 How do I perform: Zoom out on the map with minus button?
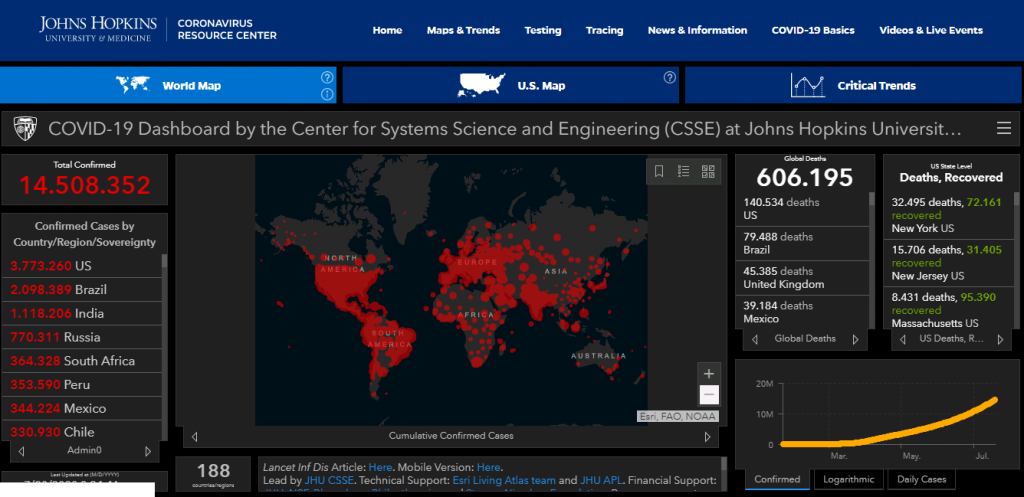click(709, 395)
